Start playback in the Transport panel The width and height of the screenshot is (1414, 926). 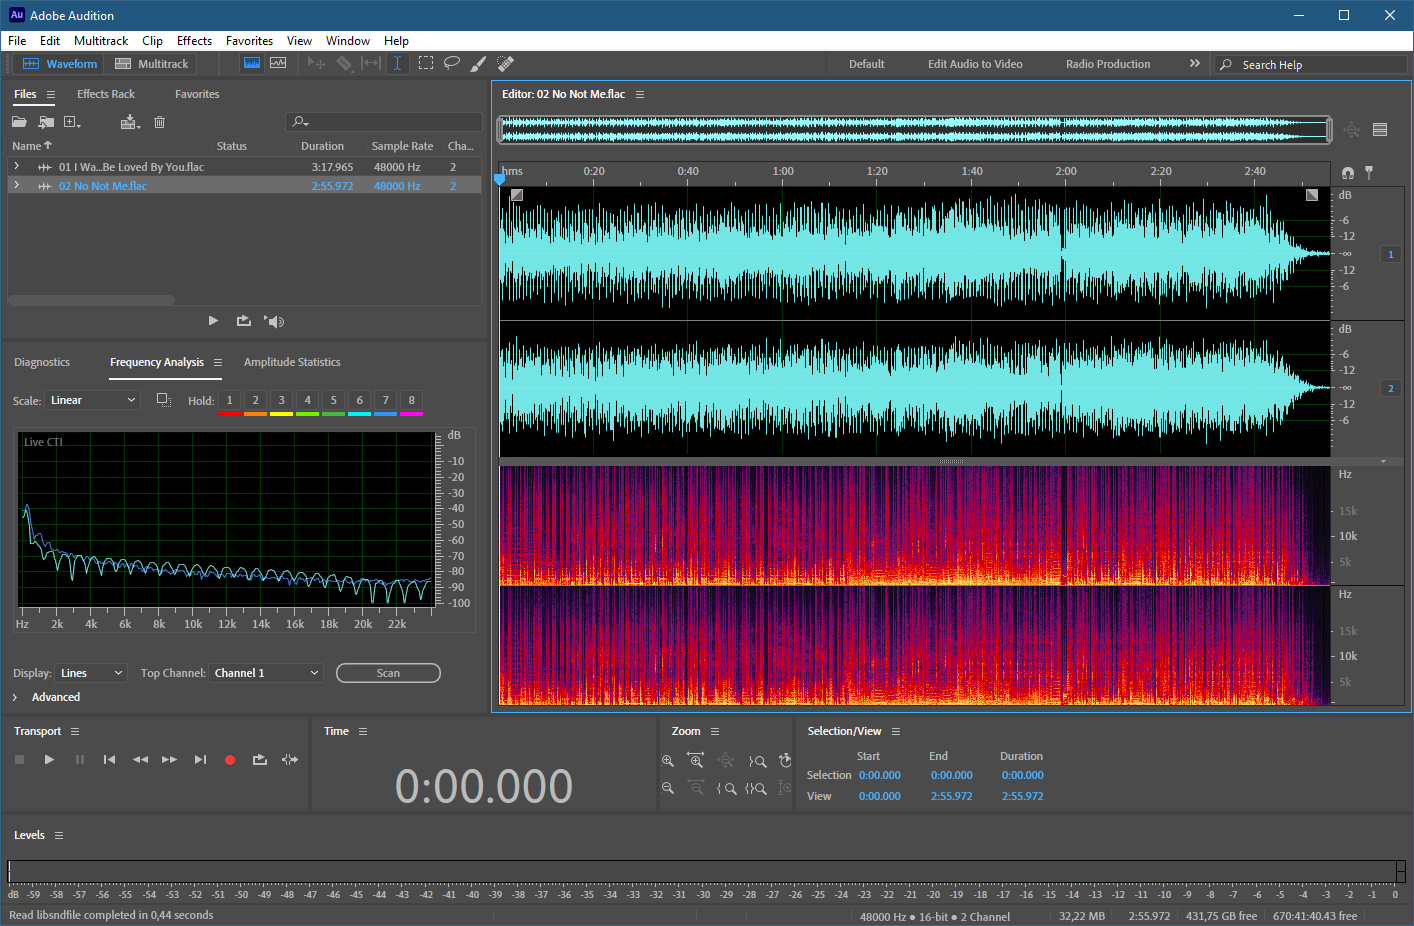coord(49,760)
